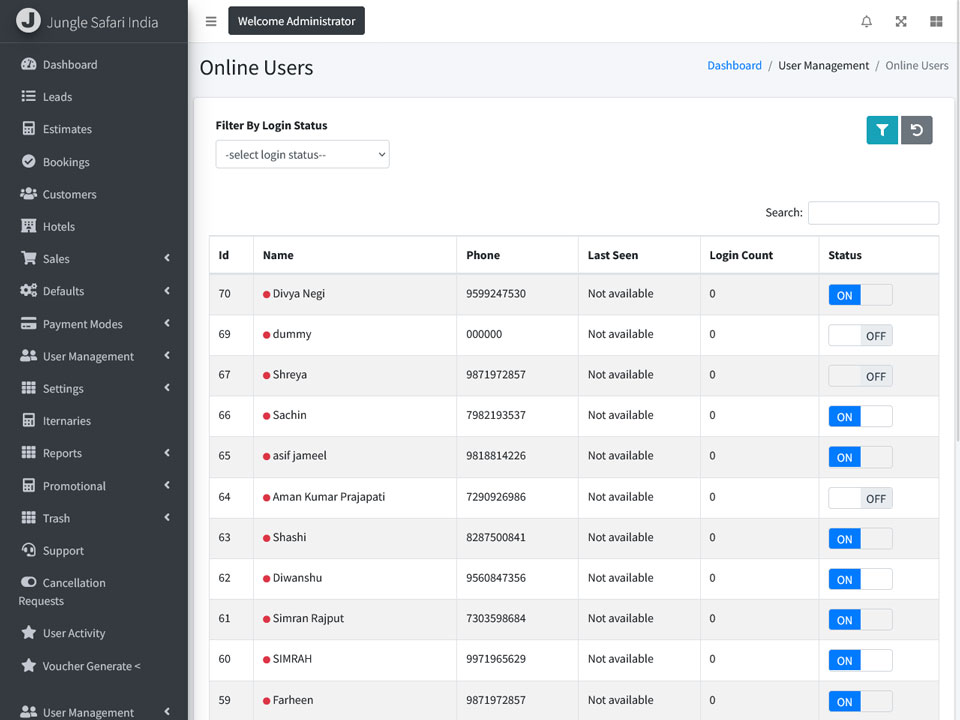Click the Reports grid icon
The width and height of the screenshot is (960, 720).
28,452
